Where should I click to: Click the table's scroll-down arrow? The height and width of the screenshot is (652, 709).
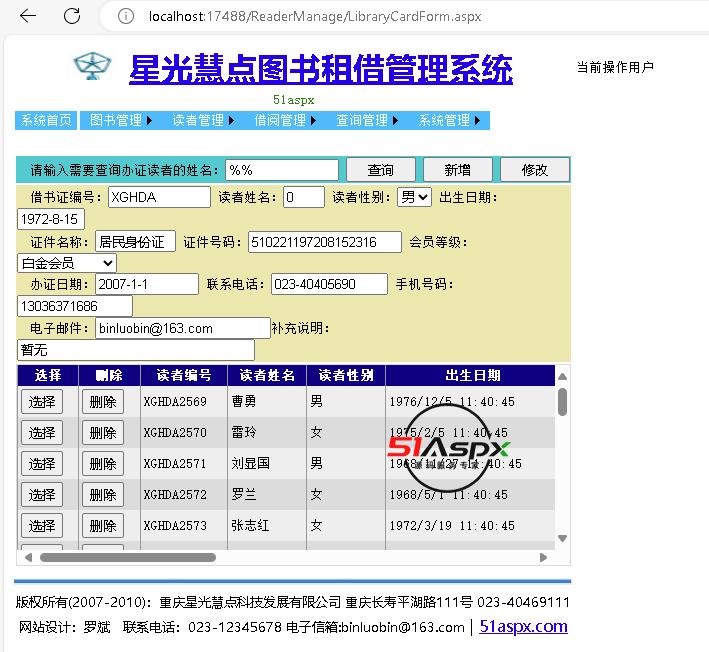pyautogui.click(x=562, y=539)
